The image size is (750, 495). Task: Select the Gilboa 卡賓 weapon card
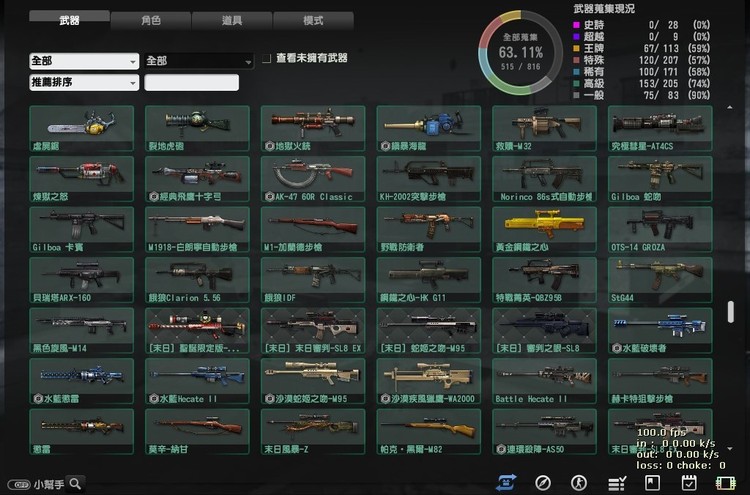tap(82, 230)
